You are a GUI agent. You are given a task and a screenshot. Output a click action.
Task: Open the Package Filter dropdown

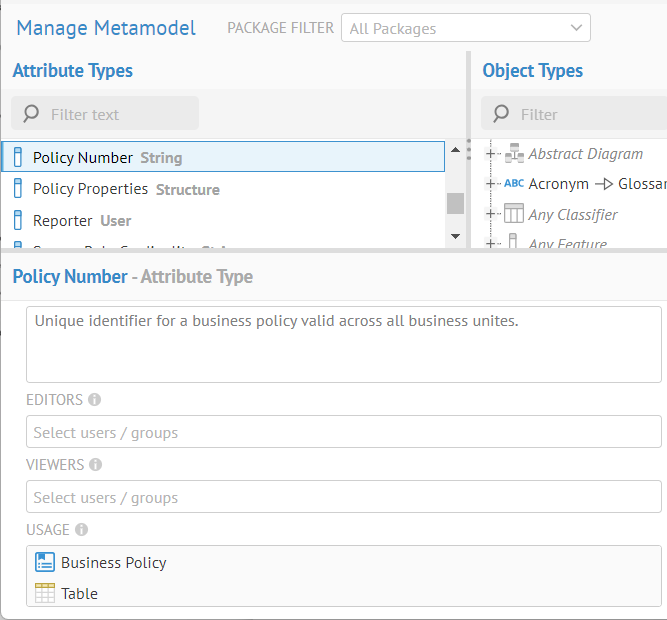[x=465, y=29]
